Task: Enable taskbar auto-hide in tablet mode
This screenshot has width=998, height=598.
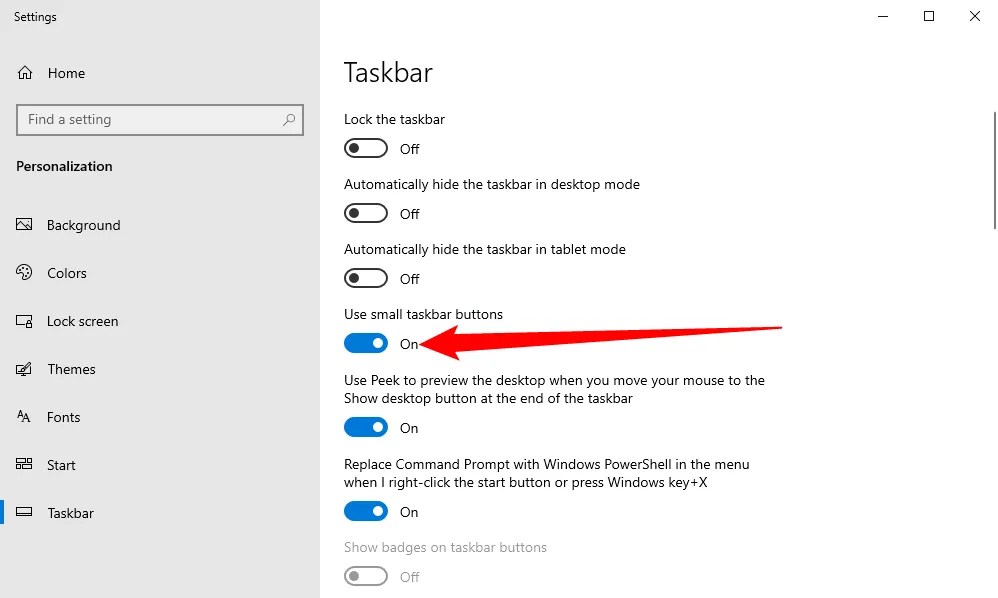Action: coord(366,278)
